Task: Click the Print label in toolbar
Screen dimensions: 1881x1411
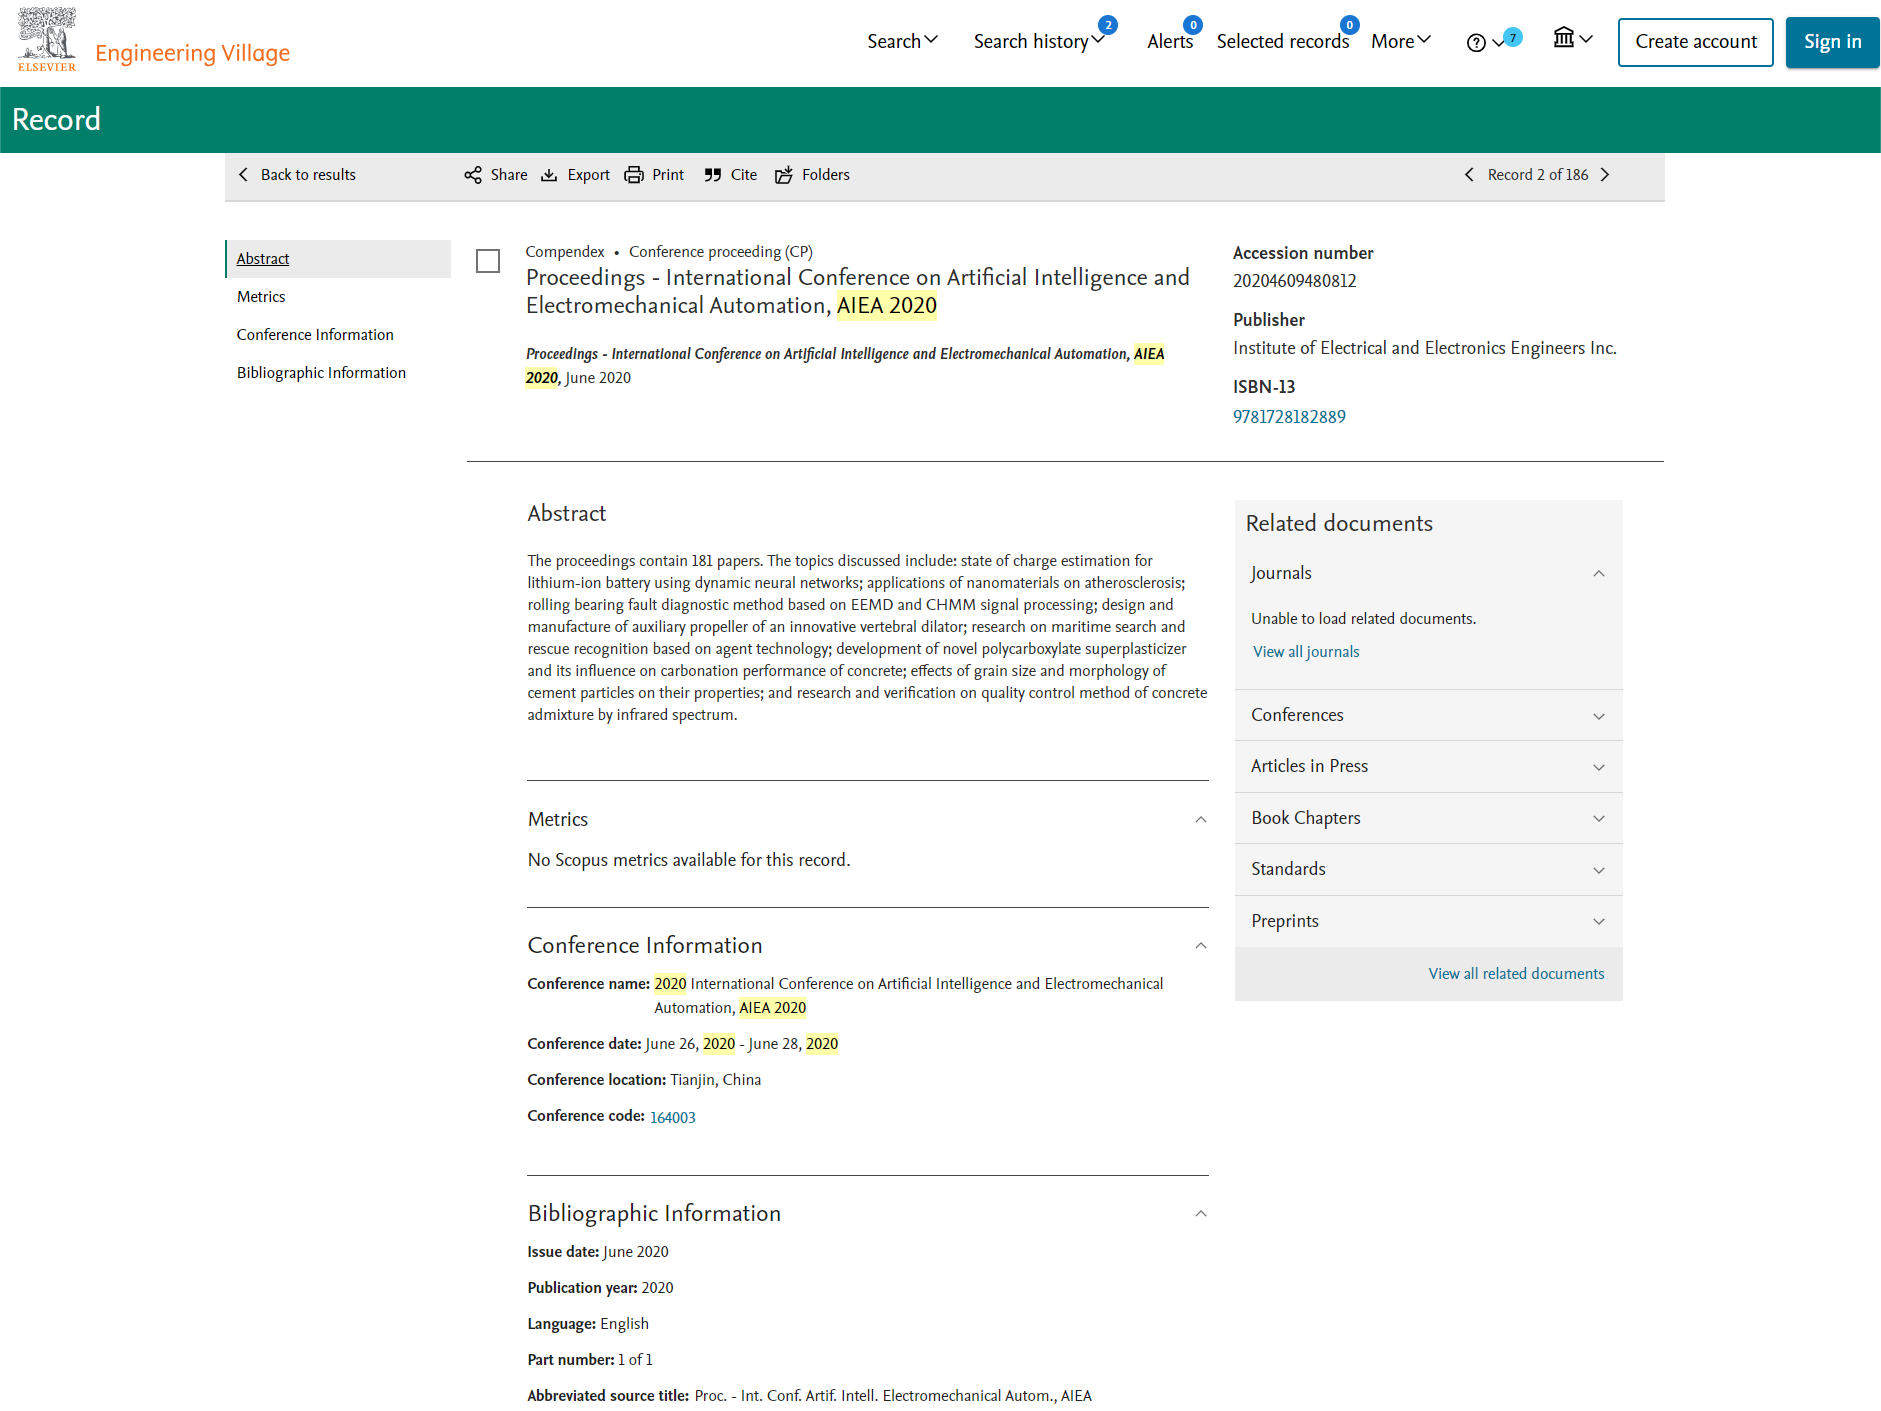Action: point(668,175)
